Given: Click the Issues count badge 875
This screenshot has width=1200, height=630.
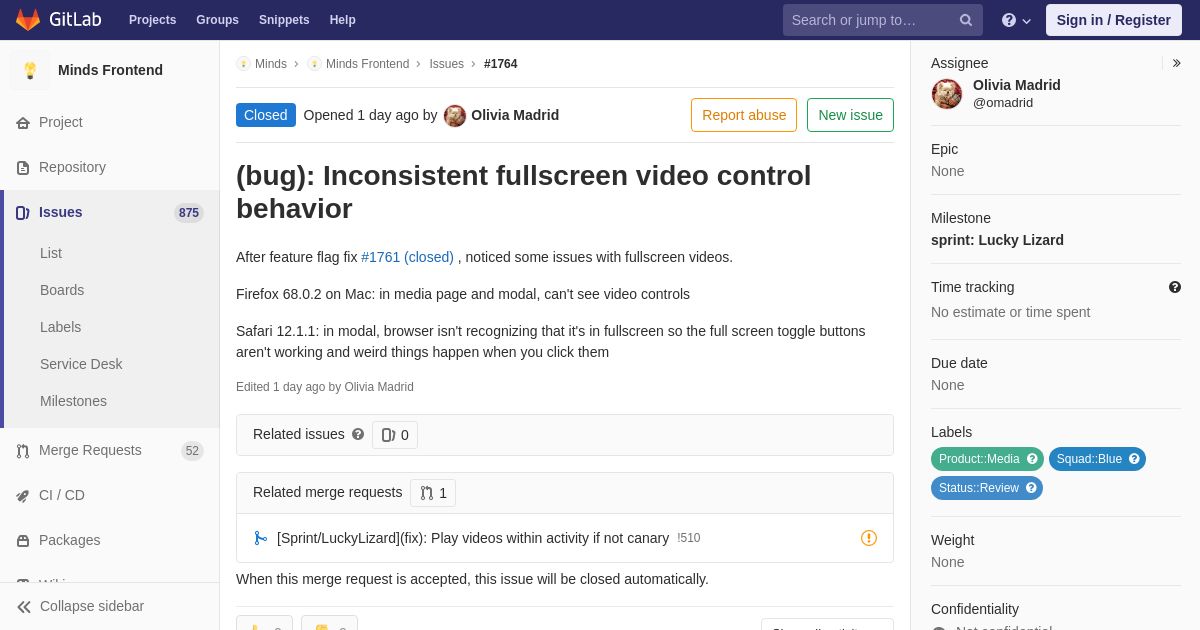Looking at the screenshot, I should pyautogui.click(x=189, y=213).
